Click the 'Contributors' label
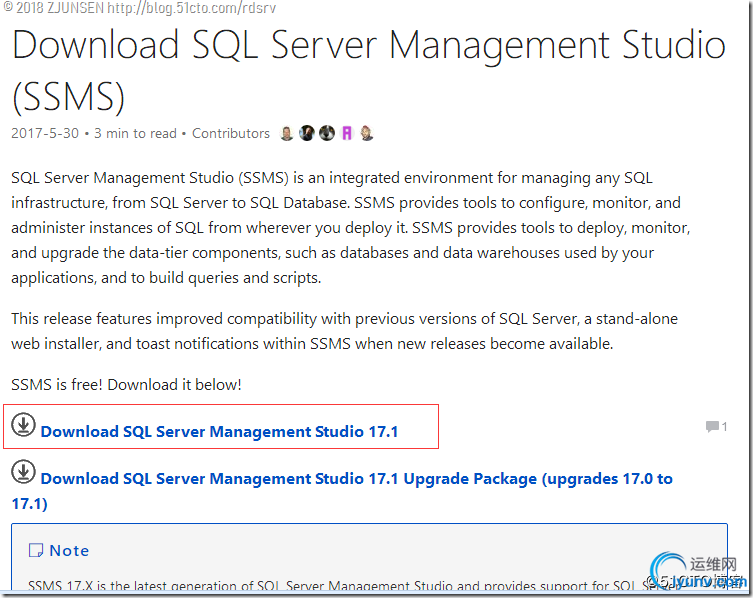753x598 pixels. (231, 133)
